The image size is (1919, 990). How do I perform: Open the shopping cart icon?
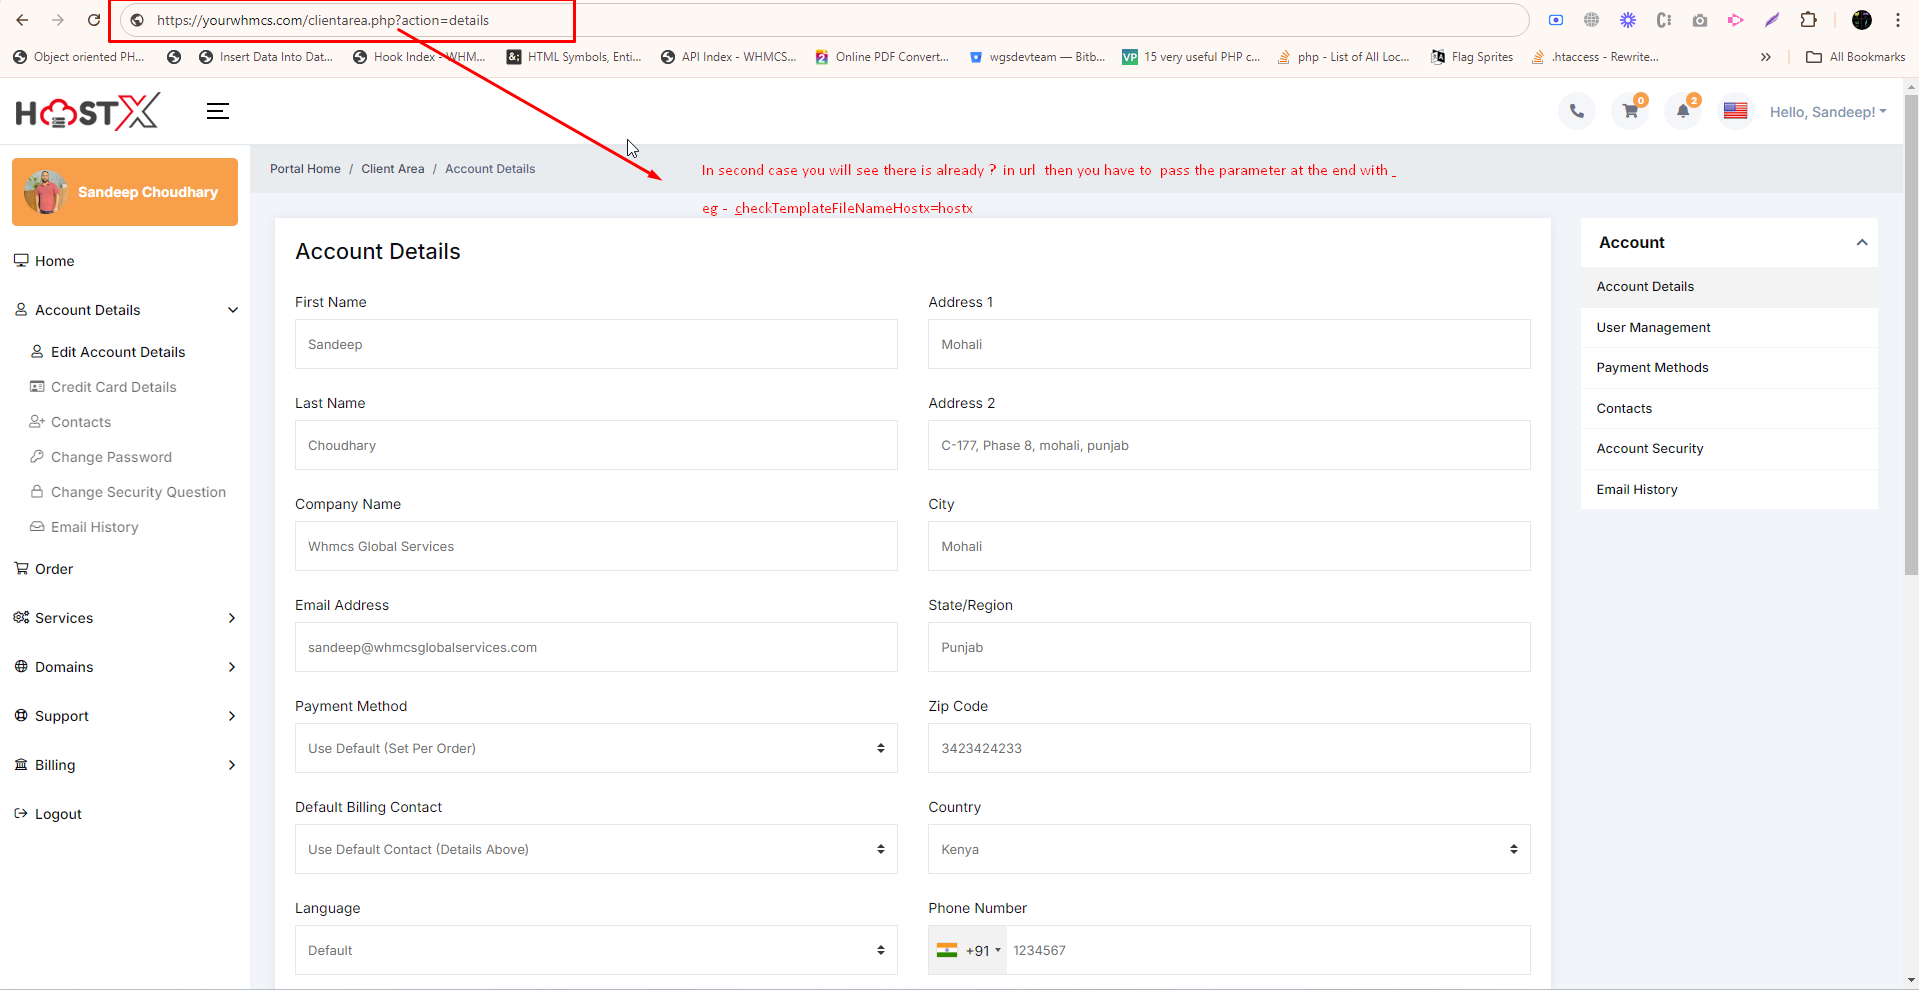pos(1630,111)
